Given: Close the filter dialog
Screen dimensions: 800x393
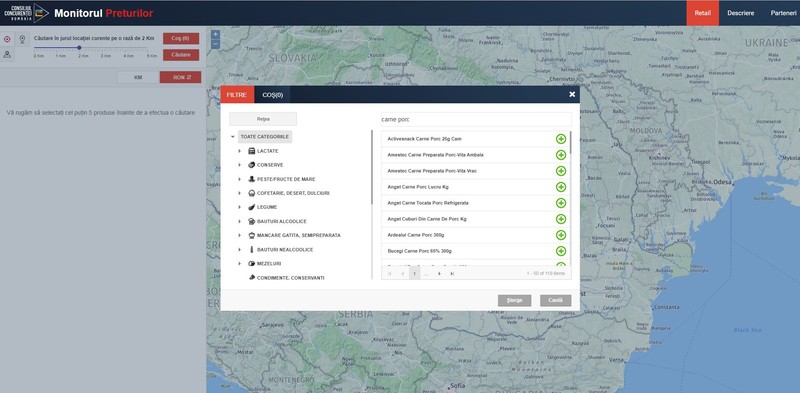Looking at the screenshot, I should pos(572,94).
